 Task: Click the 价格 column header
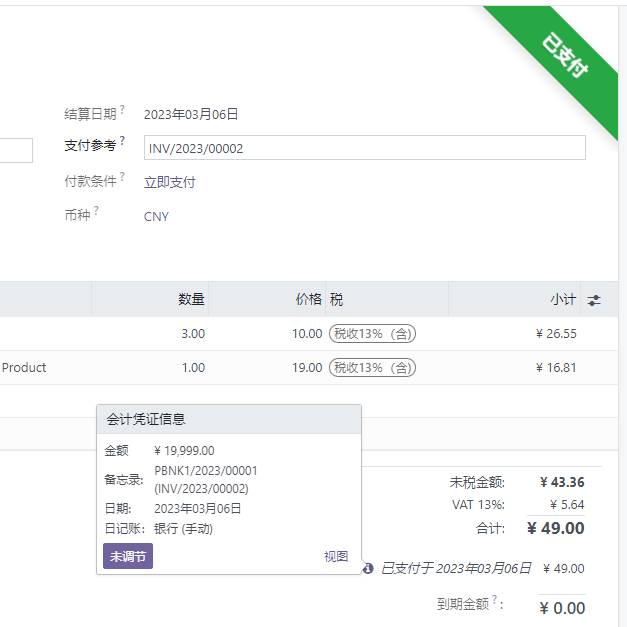pos(308,299)
